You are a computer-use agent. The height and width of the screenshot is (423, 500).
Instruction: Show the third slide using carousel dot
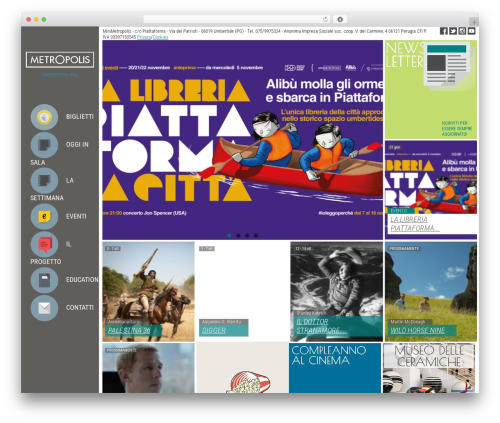[x=247, y=235]
